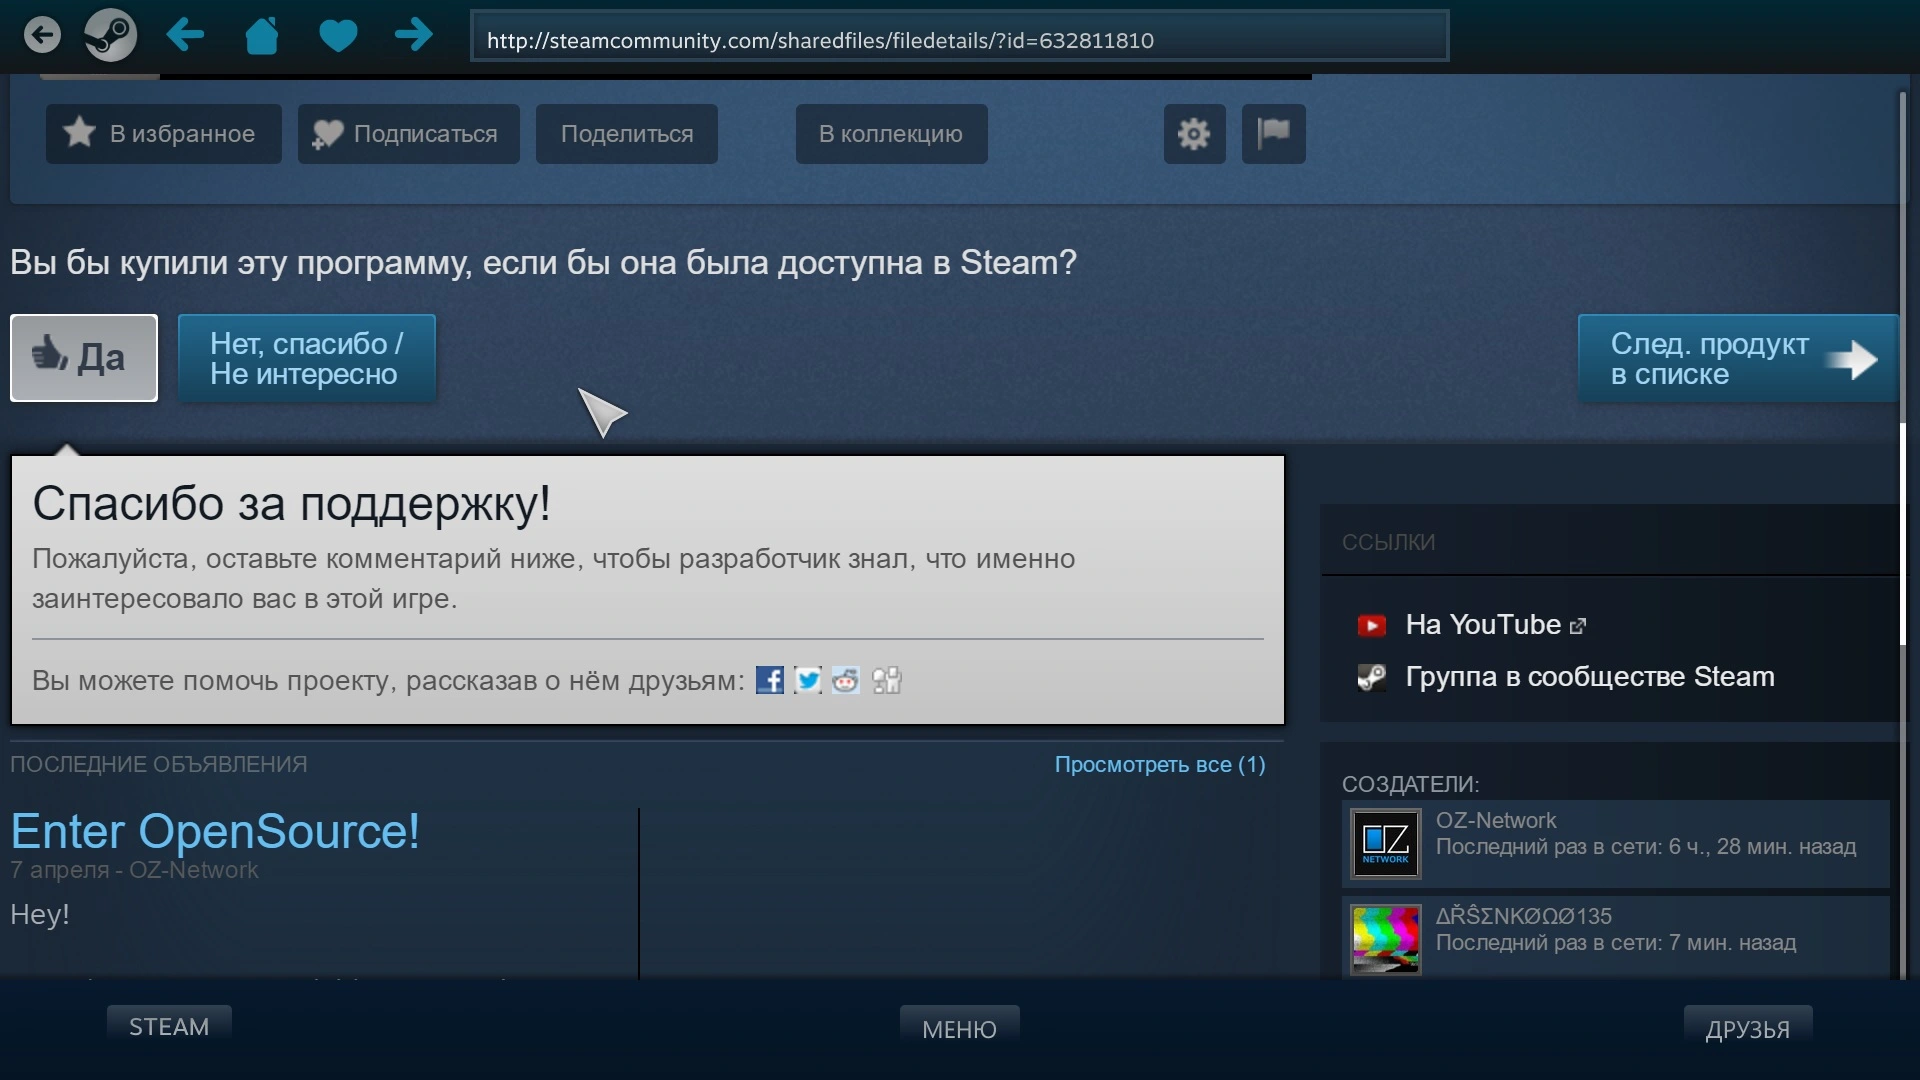Open the МЕНЮ tab at bottom
Screen dimensions: 1920x1080
960,1029
